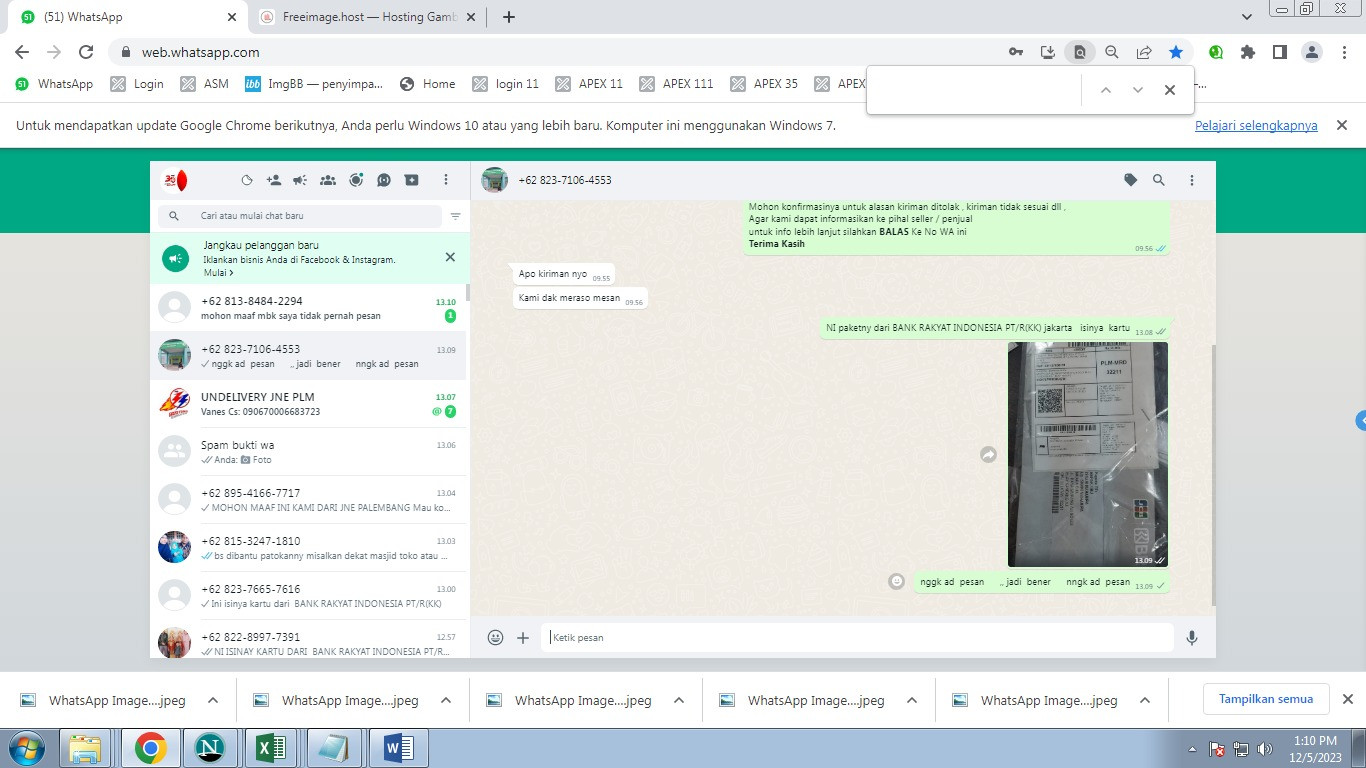
Task: Open the ImgBB bookmark
Action: [x=314, y=84]
